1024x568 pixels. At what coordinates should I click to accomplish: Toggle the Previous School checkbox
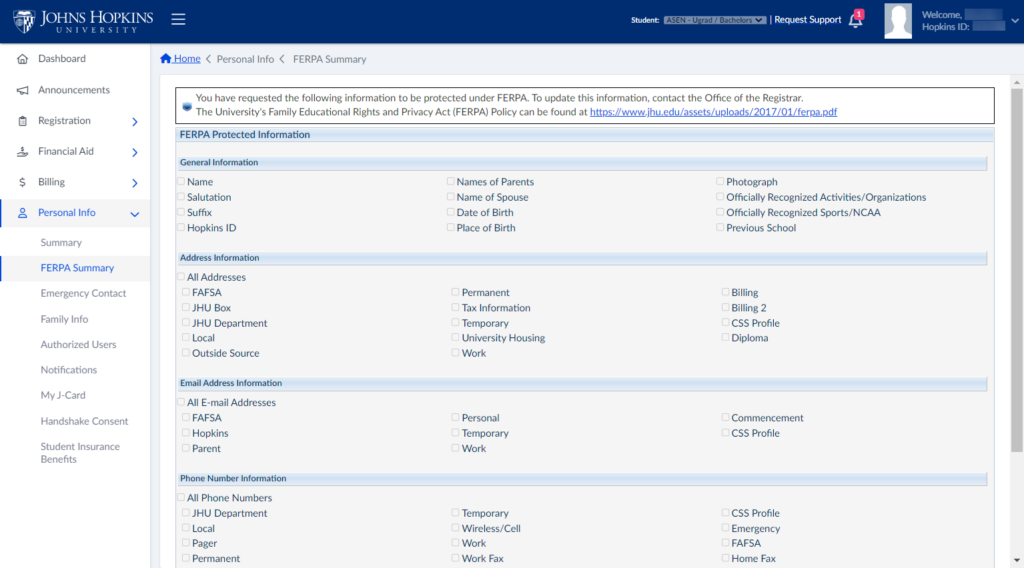point(720,227)
